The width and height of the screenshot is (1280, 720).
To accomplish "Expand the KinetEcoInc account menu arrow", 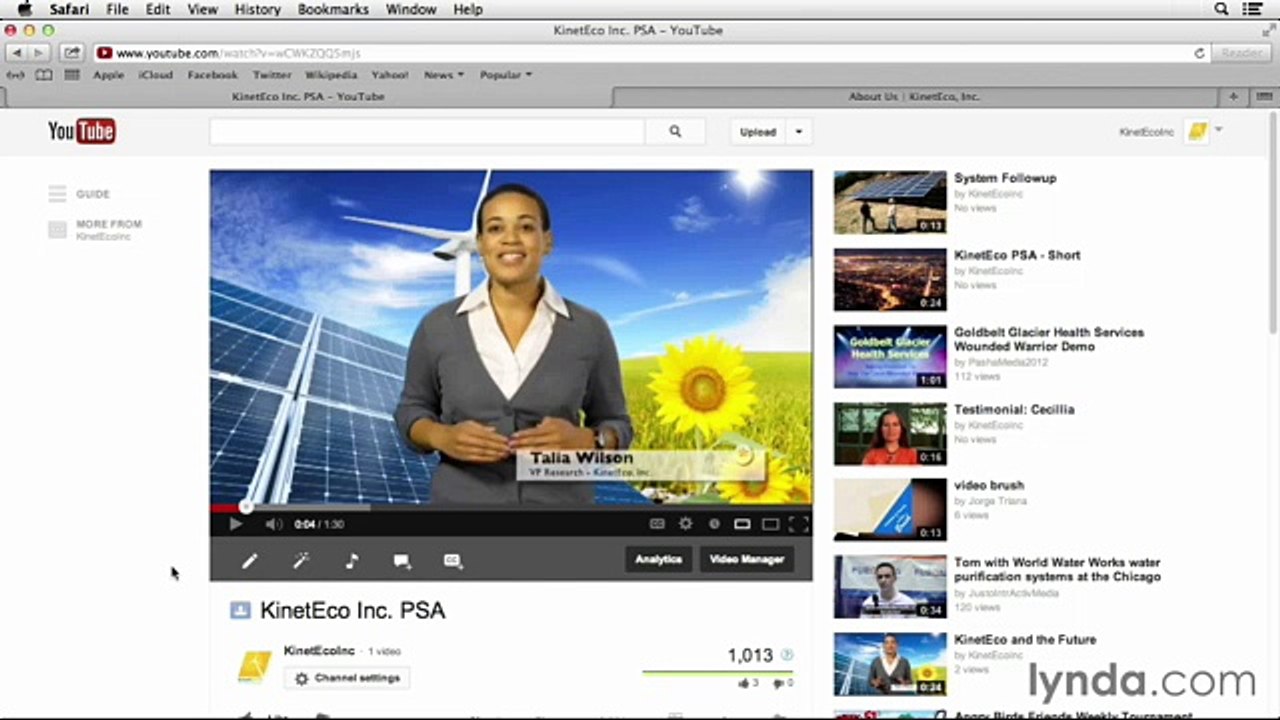I will pyautogui.click(x=1219, y=130).
